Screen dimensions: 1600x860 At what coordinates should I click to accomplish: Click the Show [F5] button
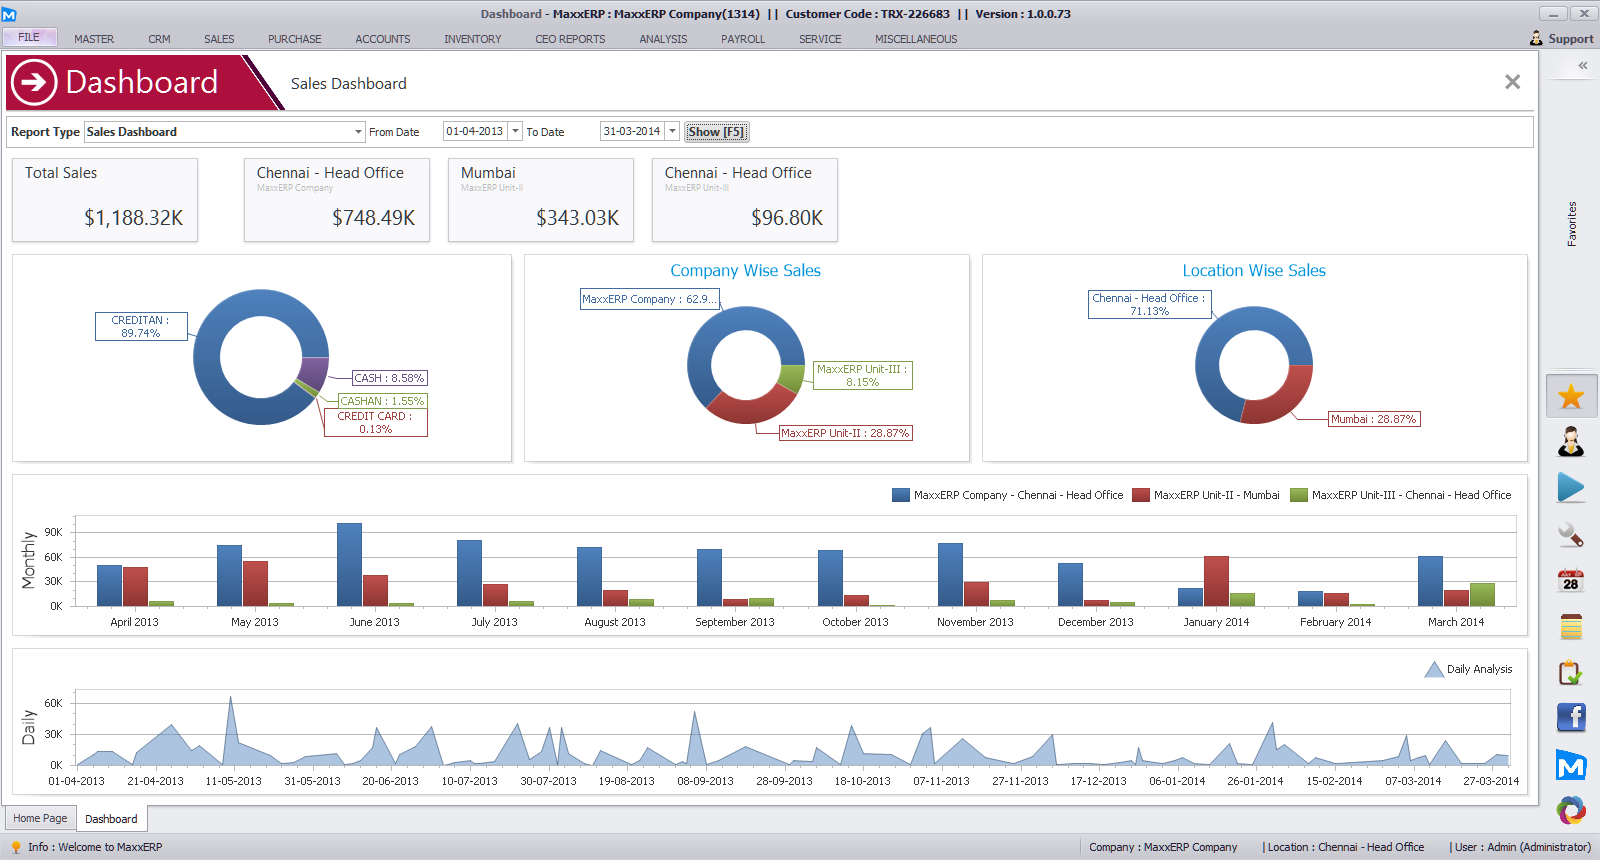716,132
